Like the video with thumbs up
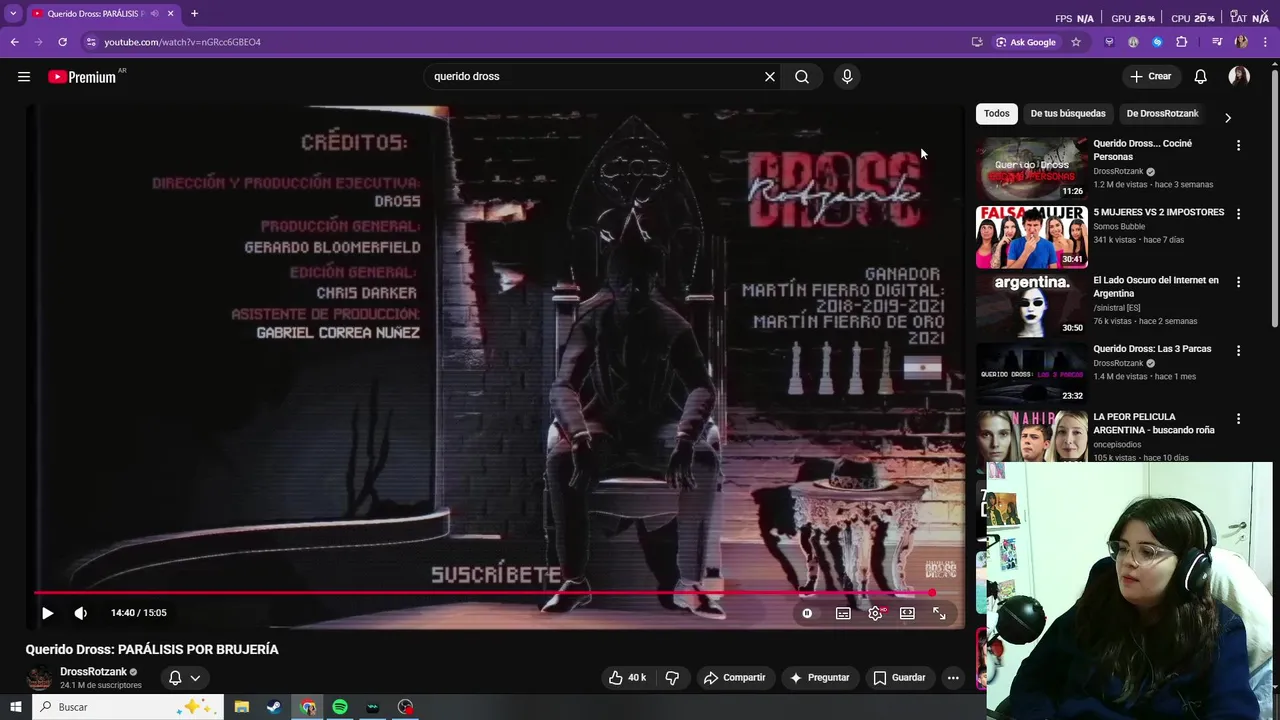 click(x=627, y=677)
